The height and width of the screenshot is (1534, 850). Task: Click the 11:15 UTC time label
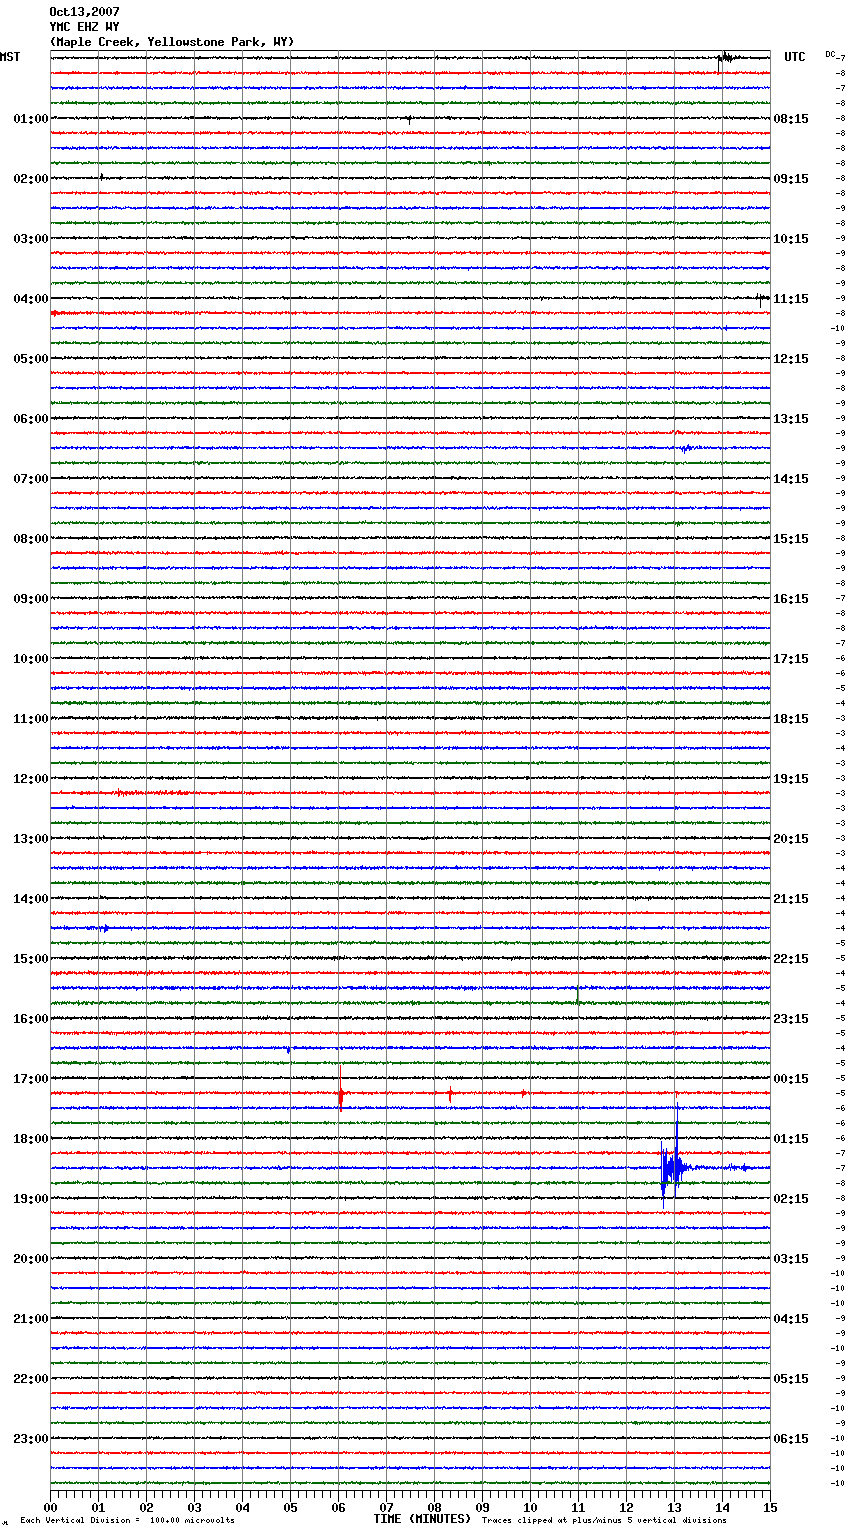point(791,299)
